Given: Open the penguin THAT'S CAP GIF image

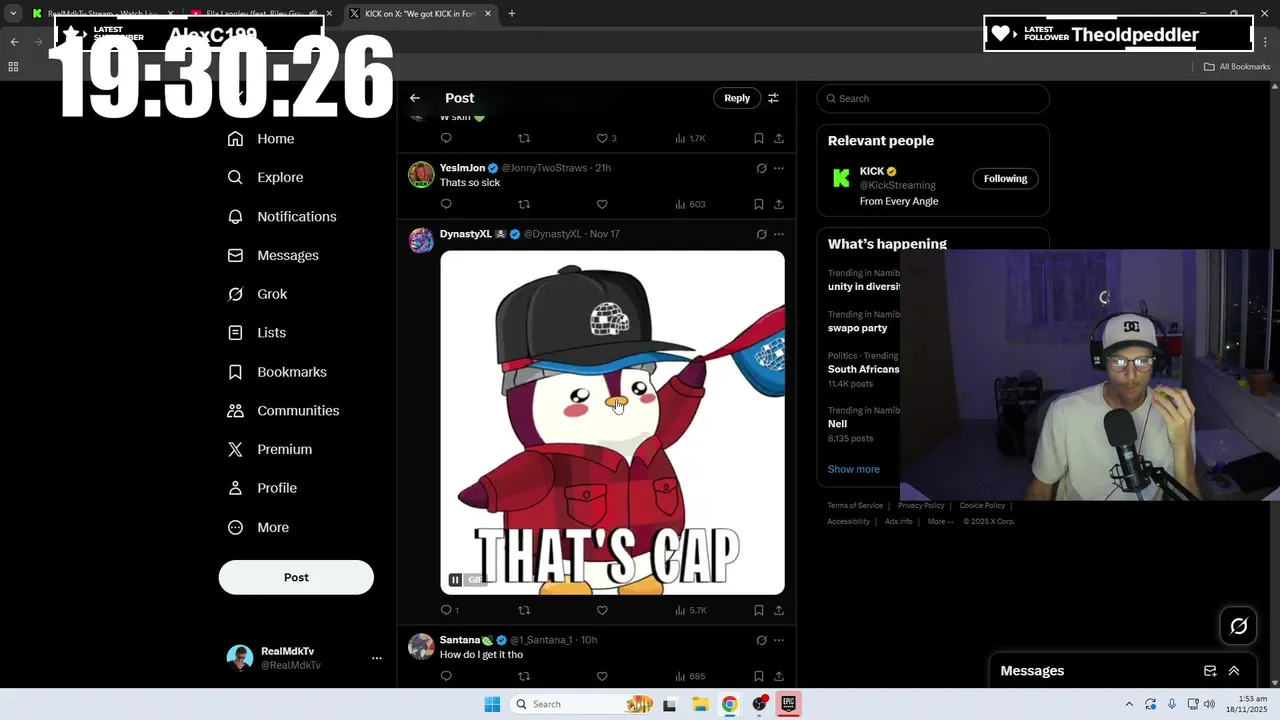Looking at the screenshot, I should coord(612,422).
